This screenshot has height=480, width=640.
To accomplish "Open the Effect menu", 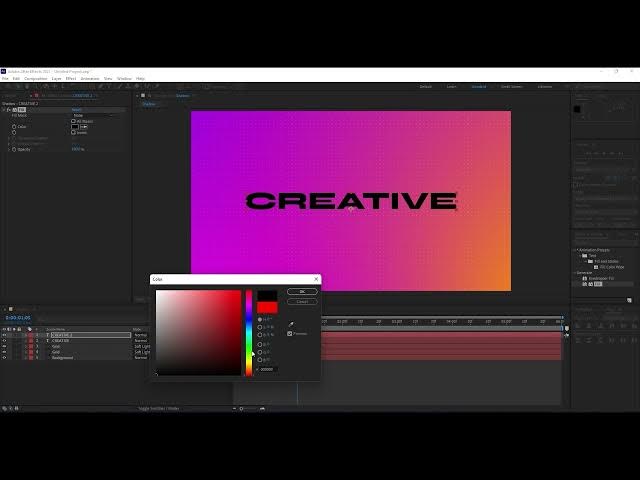I will (x=71, y=78).
